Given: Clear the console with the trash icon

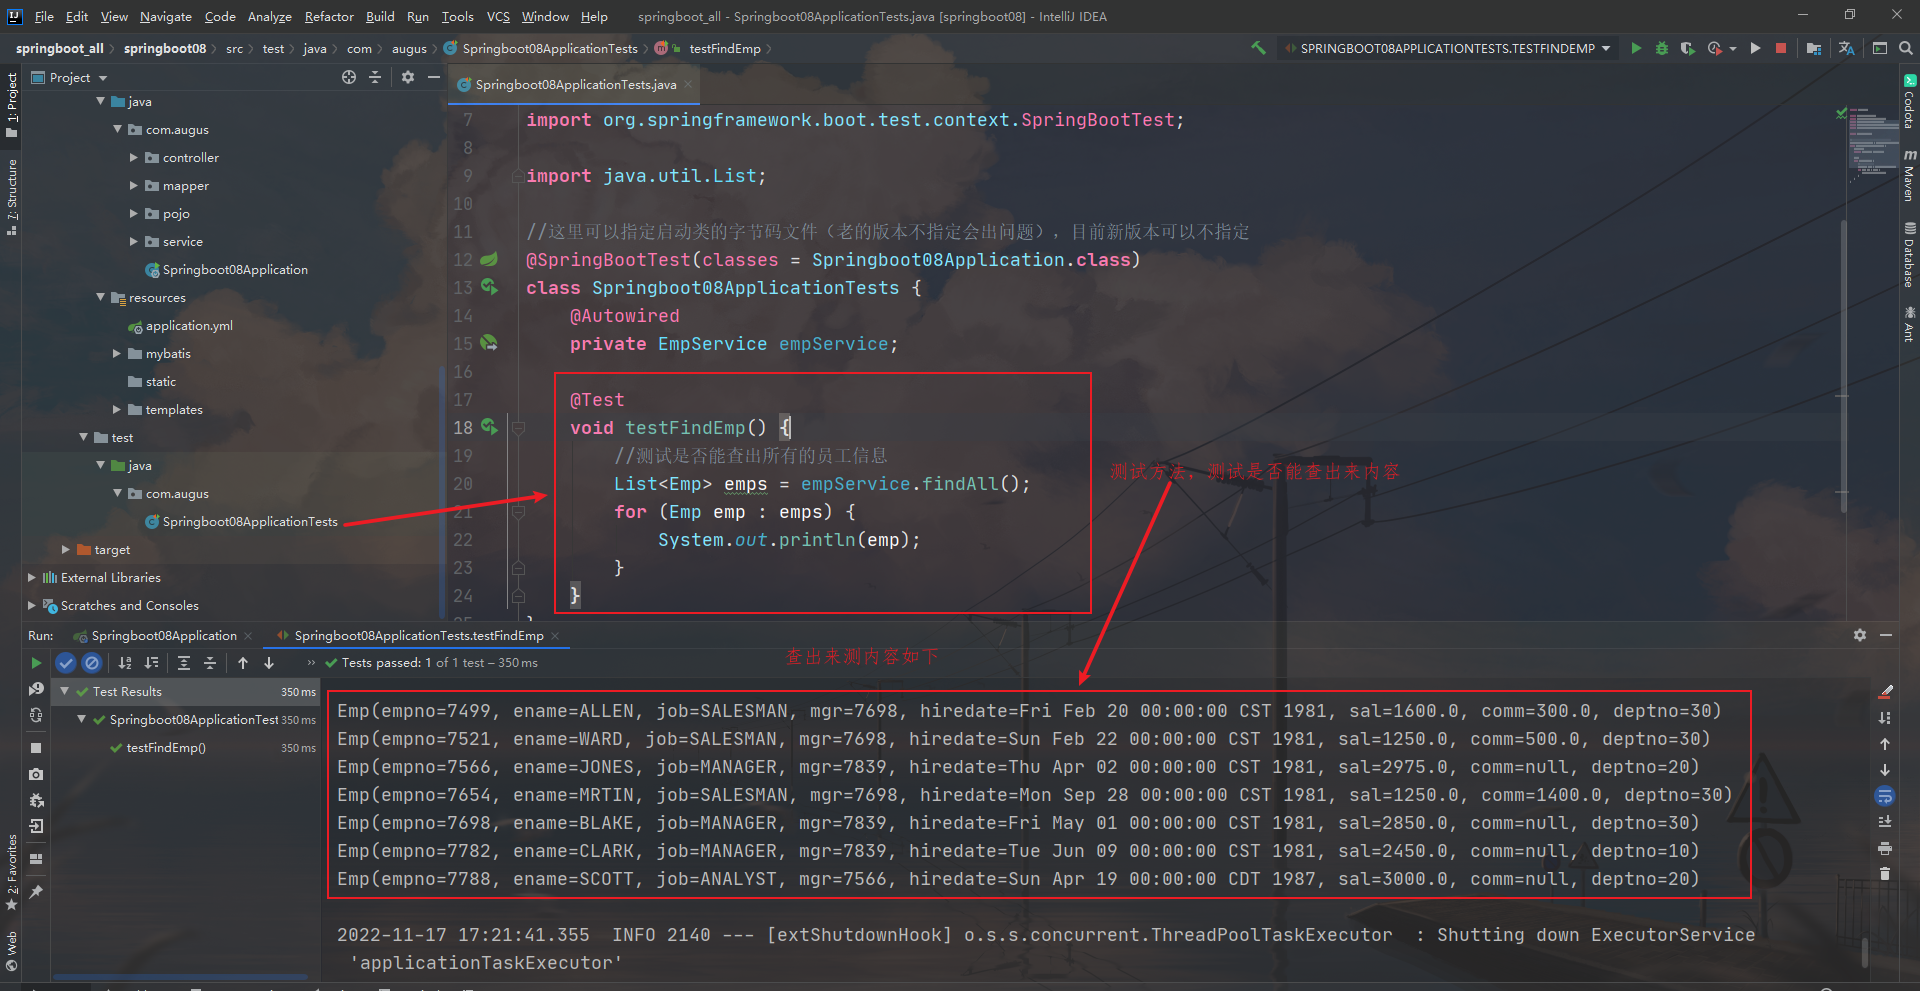Looking at the screenshot, I should coord(1885,874).
